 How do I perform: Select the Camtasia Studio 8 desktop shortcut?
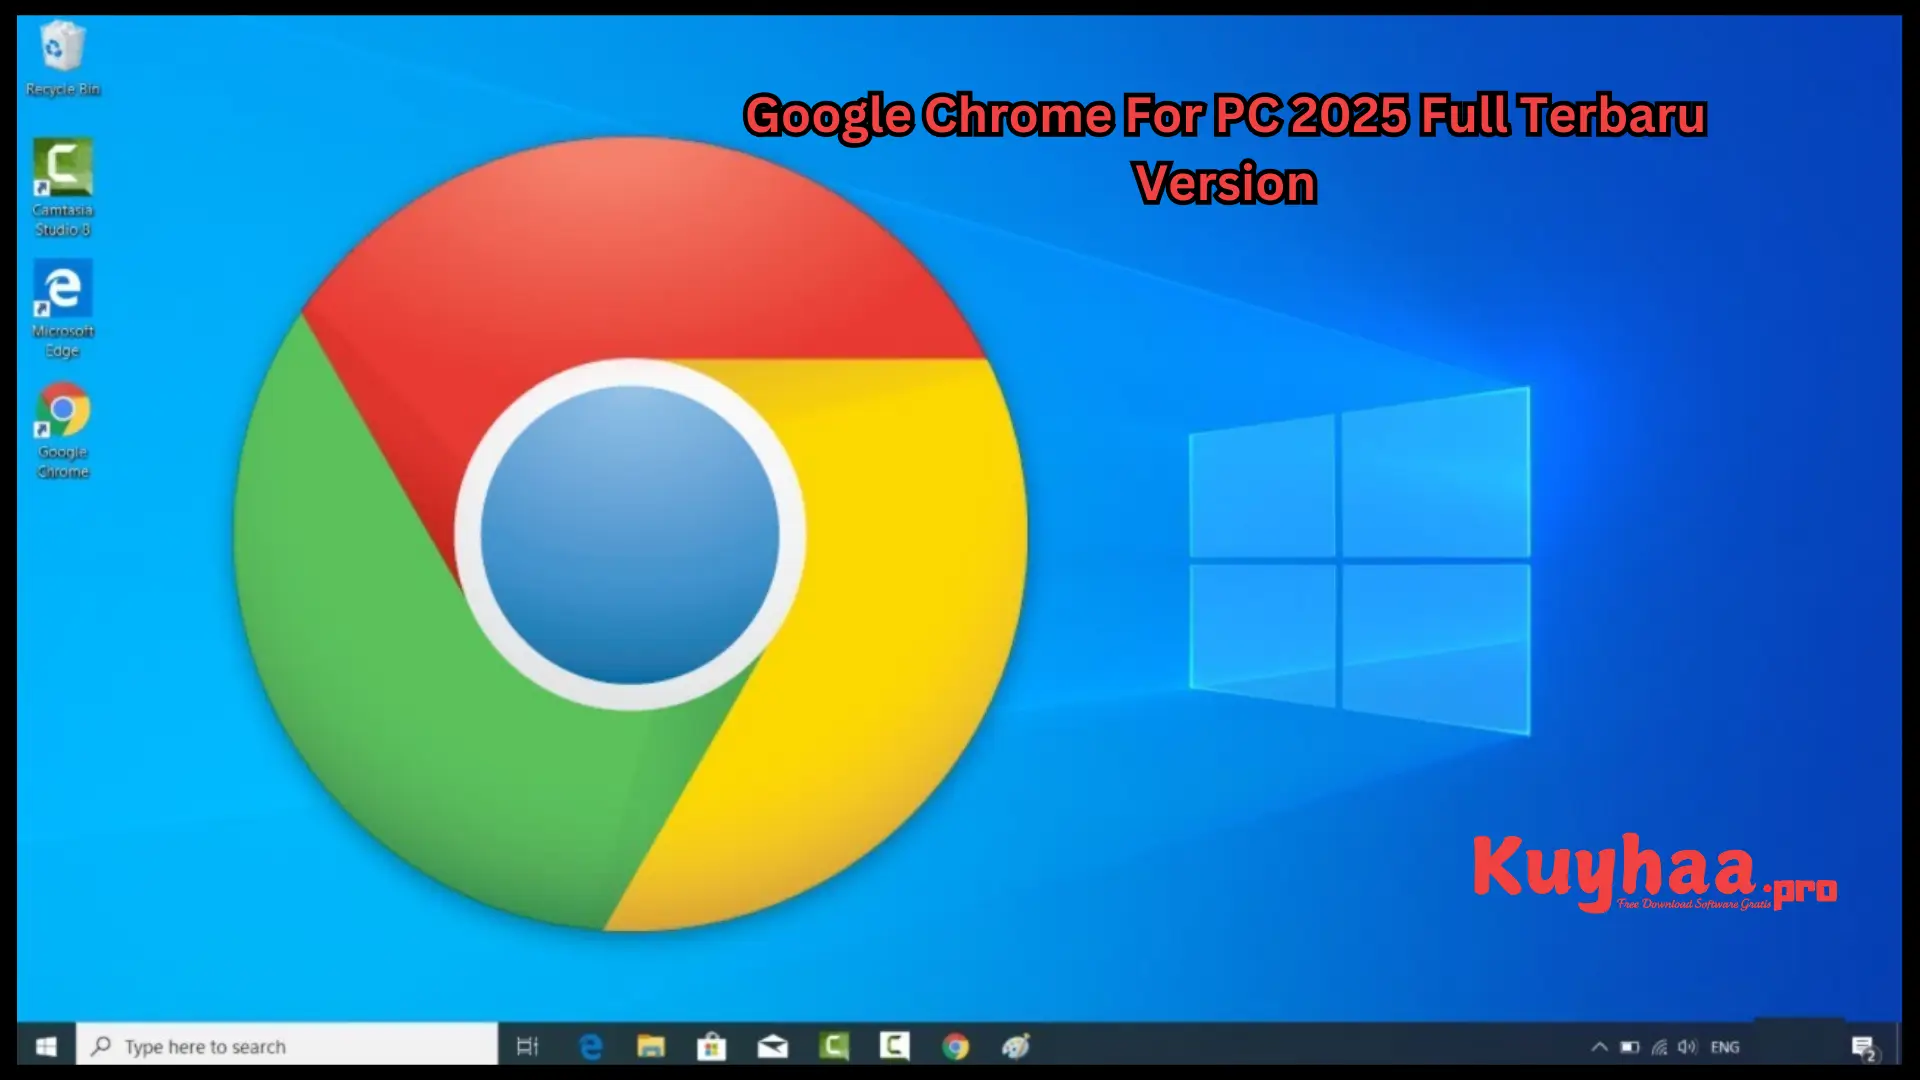point(63,188)
